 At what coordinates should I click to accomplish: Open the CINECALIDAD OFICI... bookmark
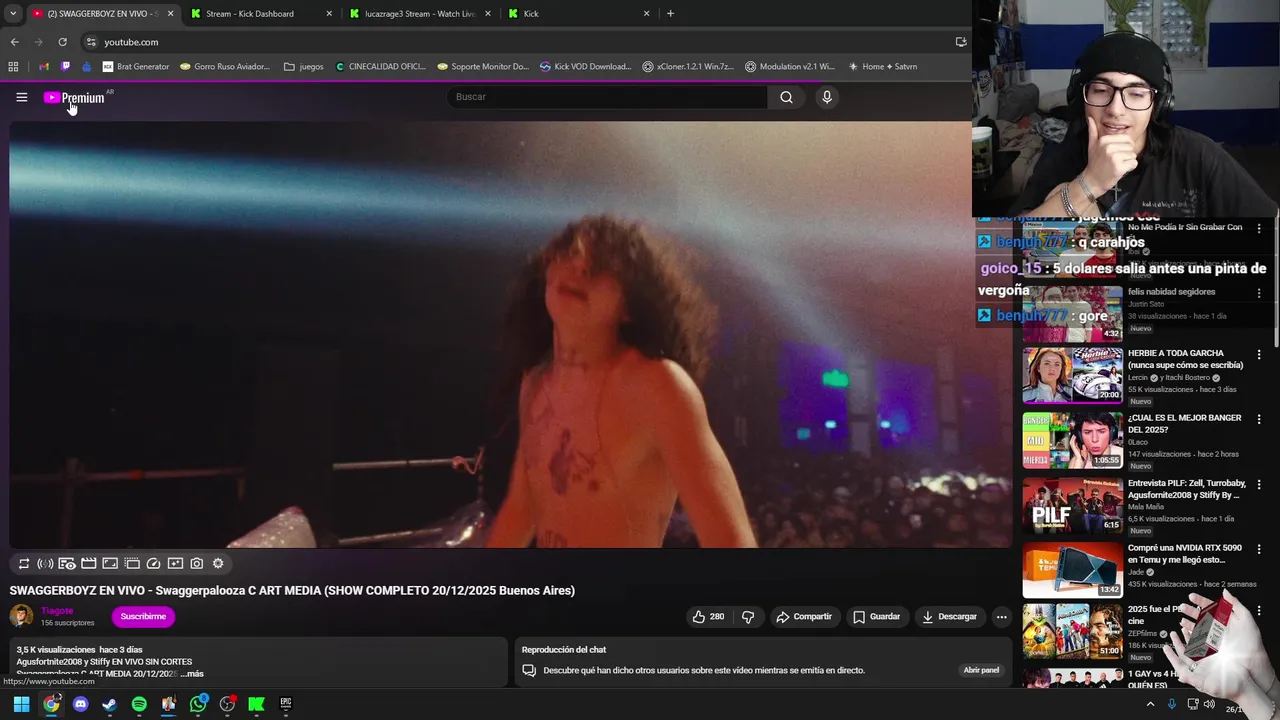click(x=380, y=67)
